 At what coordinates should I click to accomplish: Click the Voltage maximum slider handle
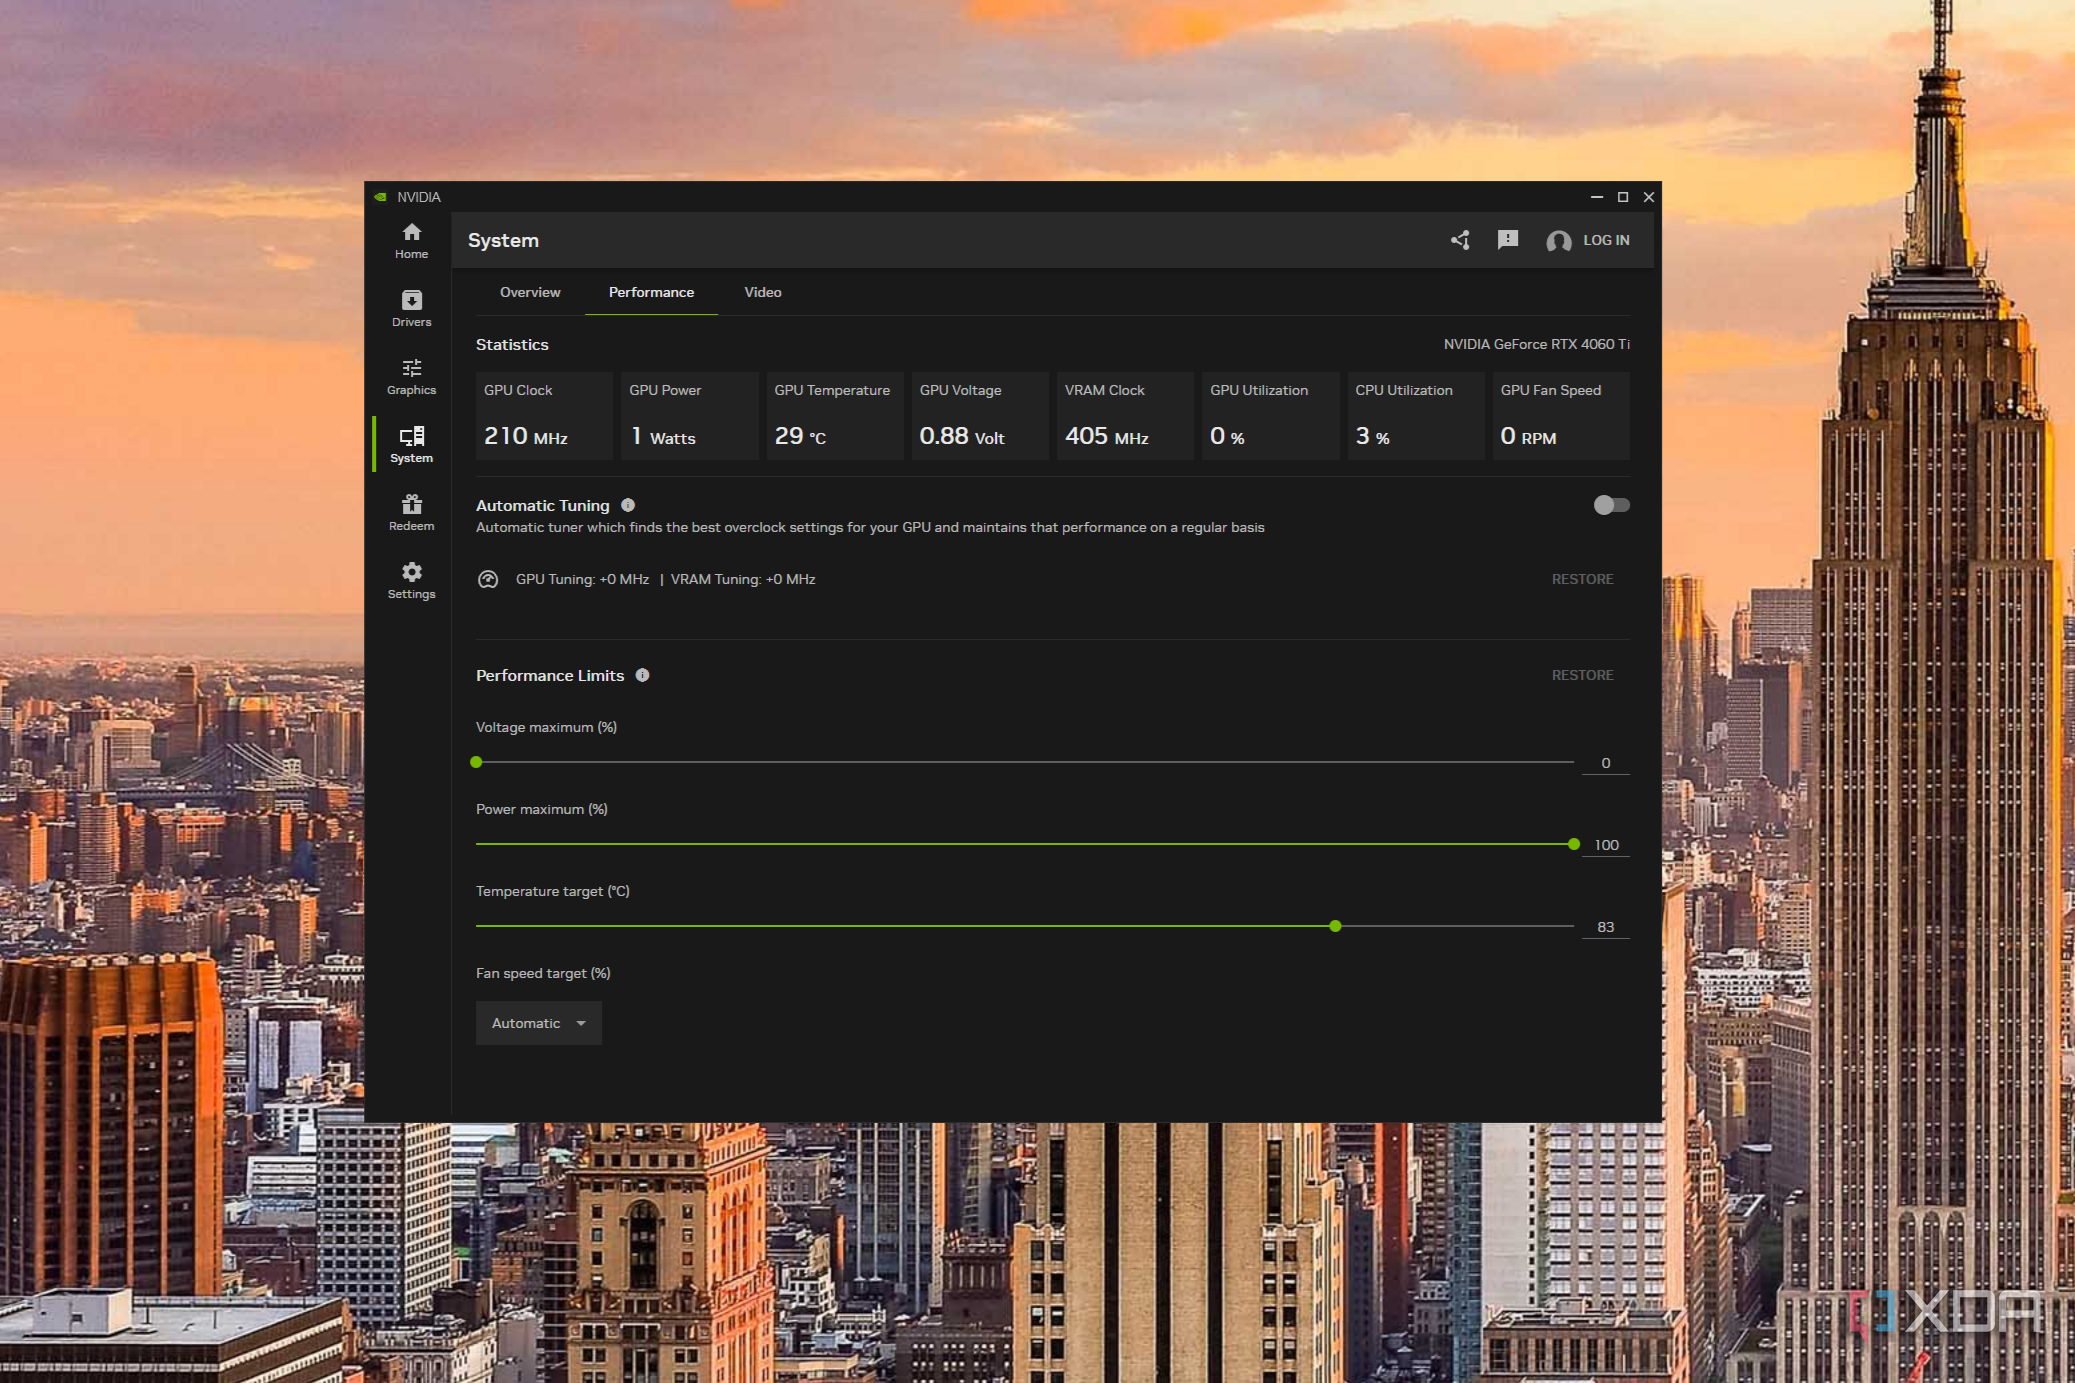476,762
